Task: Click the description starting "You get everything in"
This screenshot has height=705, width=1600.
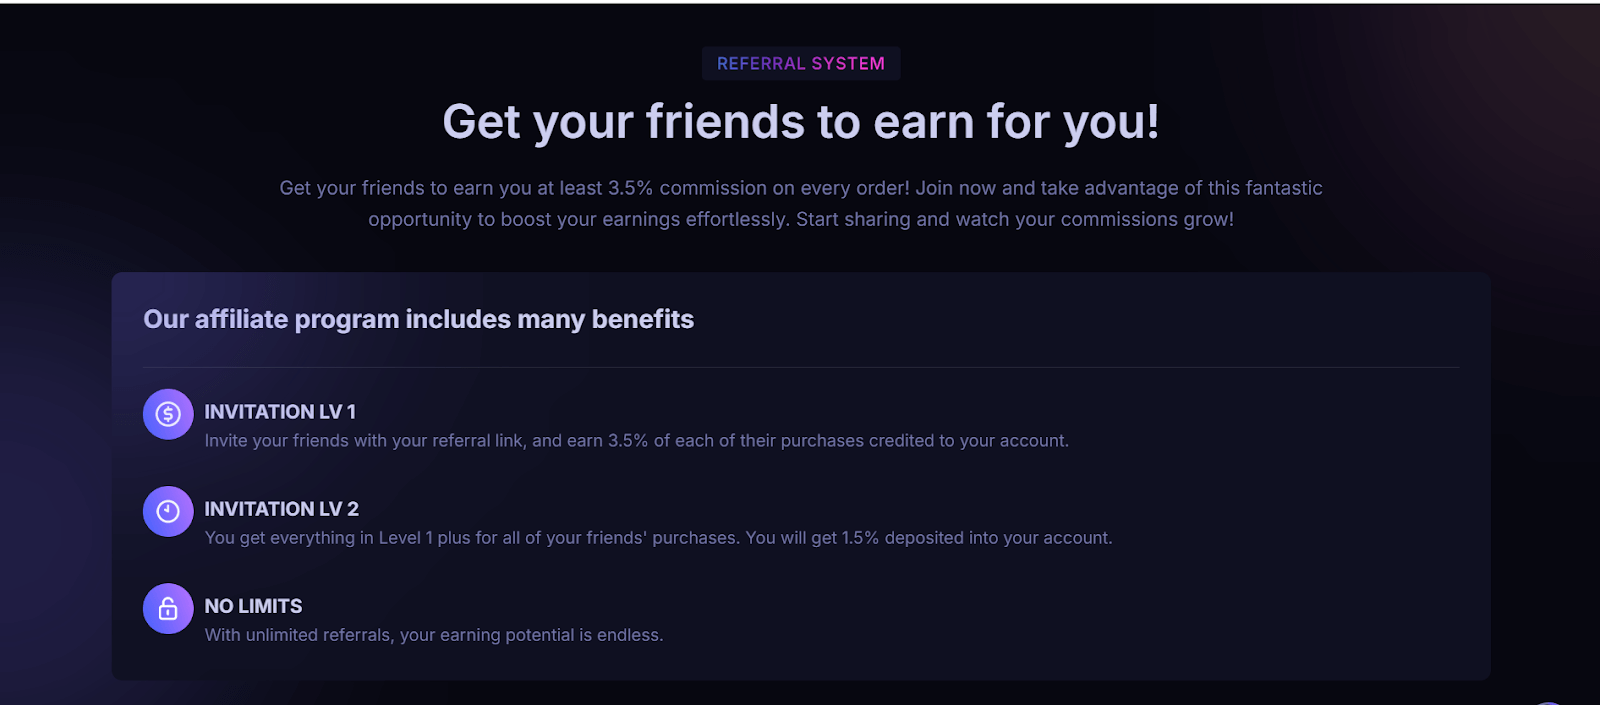Action: [658, 538]
